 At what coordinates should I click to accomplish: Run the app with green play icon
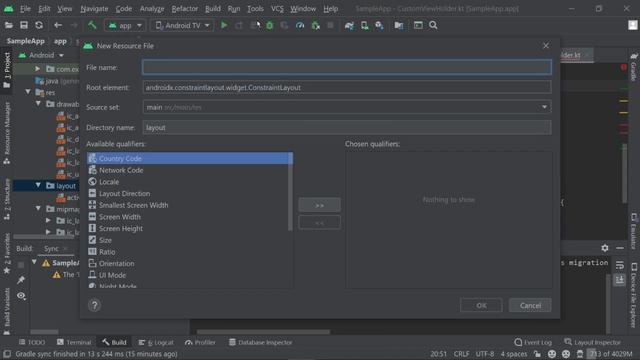(224, 25)
